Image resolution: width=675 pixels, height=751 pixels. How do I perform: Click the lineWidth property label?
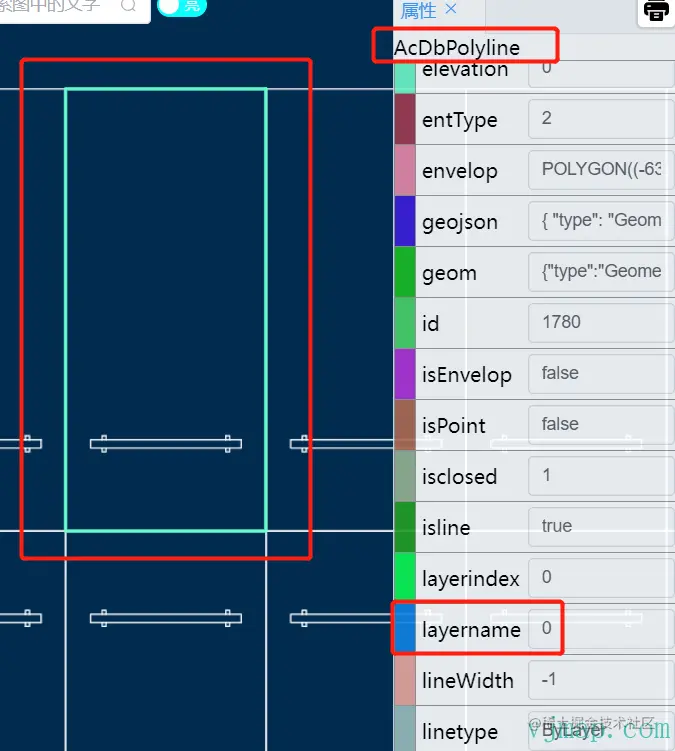pyautogui.click(x=467, y=681)
